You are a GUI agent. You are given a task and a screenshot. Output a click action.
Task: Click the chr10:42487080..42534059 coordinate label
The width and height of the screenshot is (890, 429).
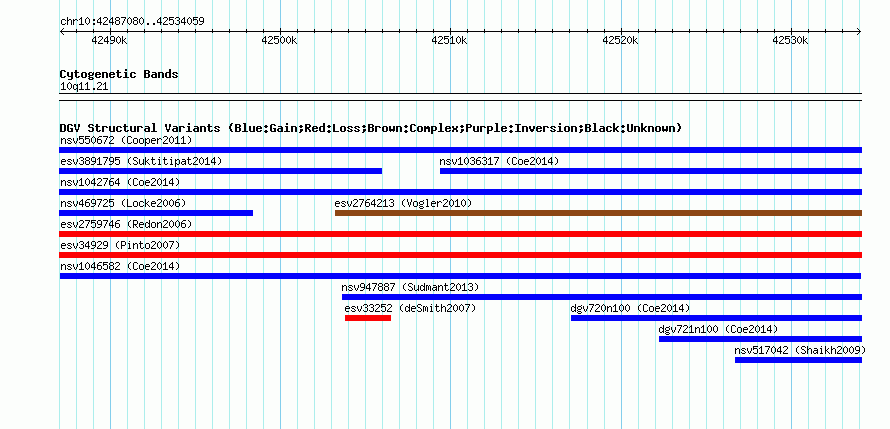pos(132,22)
